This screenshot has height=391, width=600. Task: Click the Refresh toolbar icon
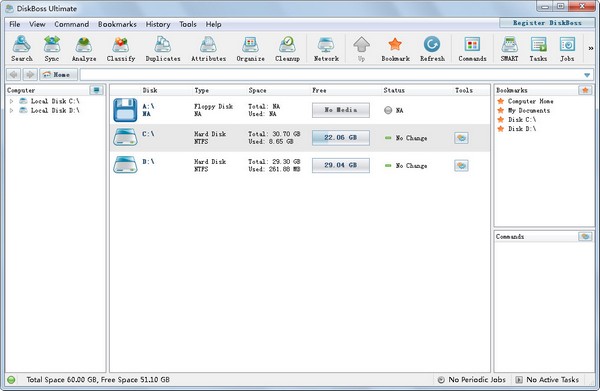(x=432, y=49)
